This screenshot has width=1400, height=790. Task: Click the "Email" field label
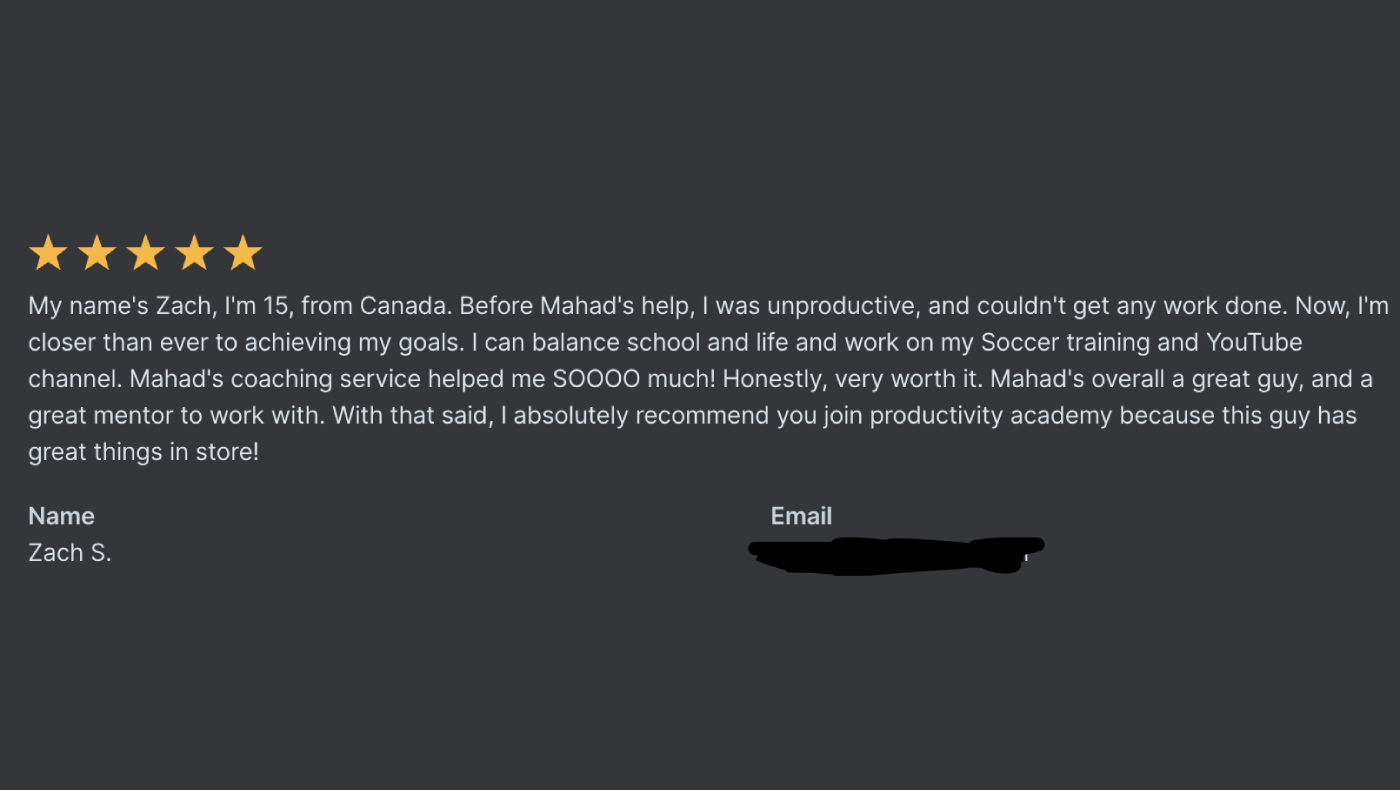click(x=801, y=516)
